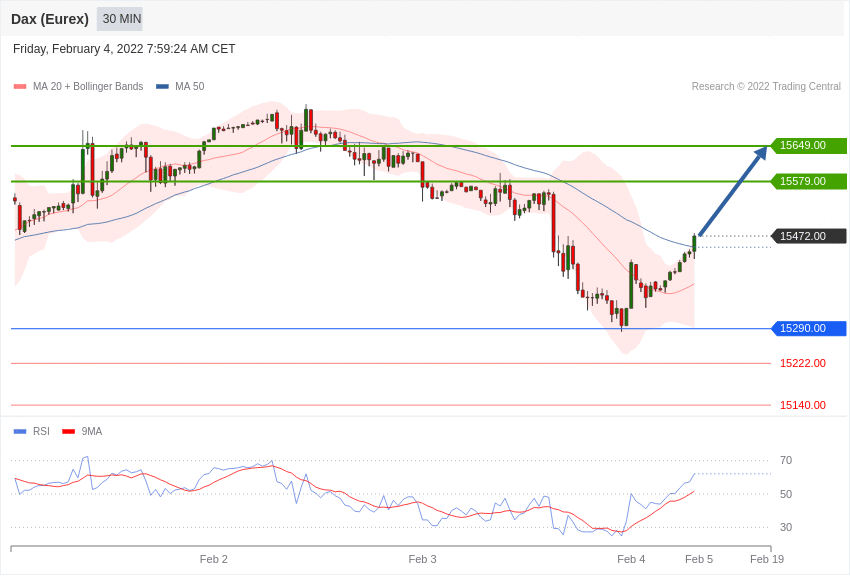This screenshot has width=850, height=576.
Task: Click the MA 20 + Bollinger Bands legend swatch
Action: (20, 86)
